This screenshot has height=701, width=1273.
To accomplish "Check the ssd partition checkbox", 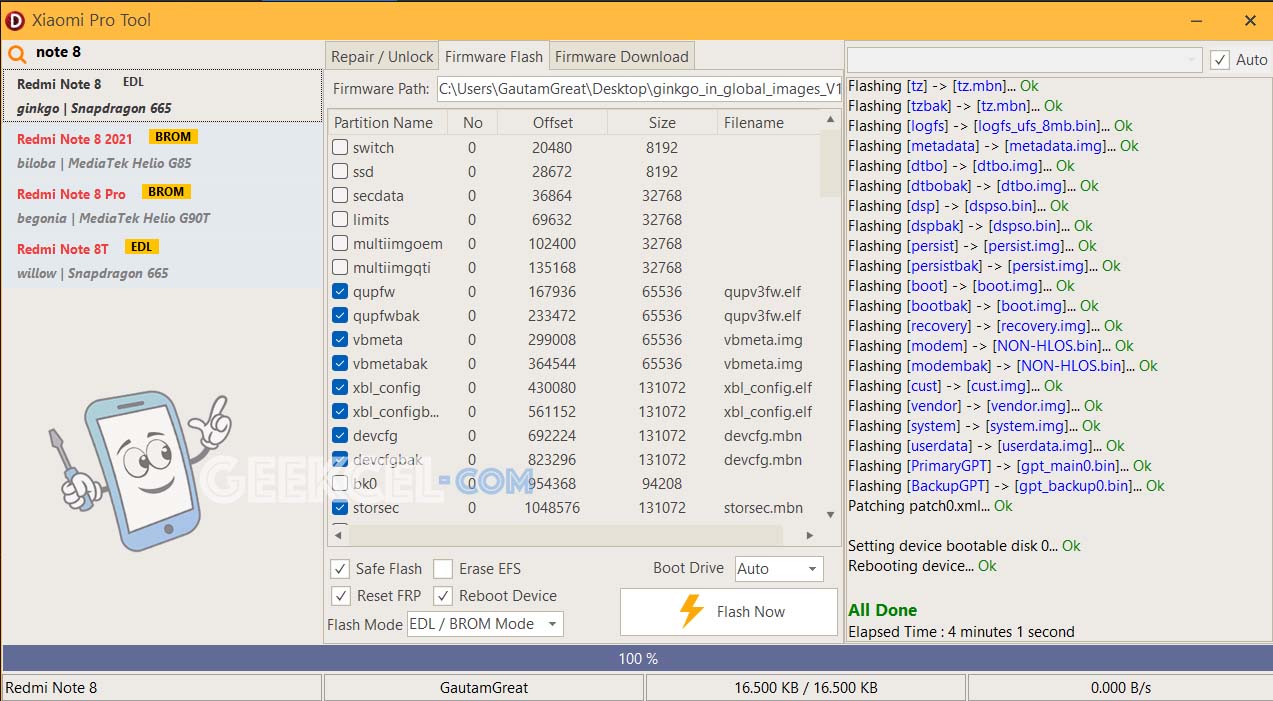I will click(x=340, y=171).
